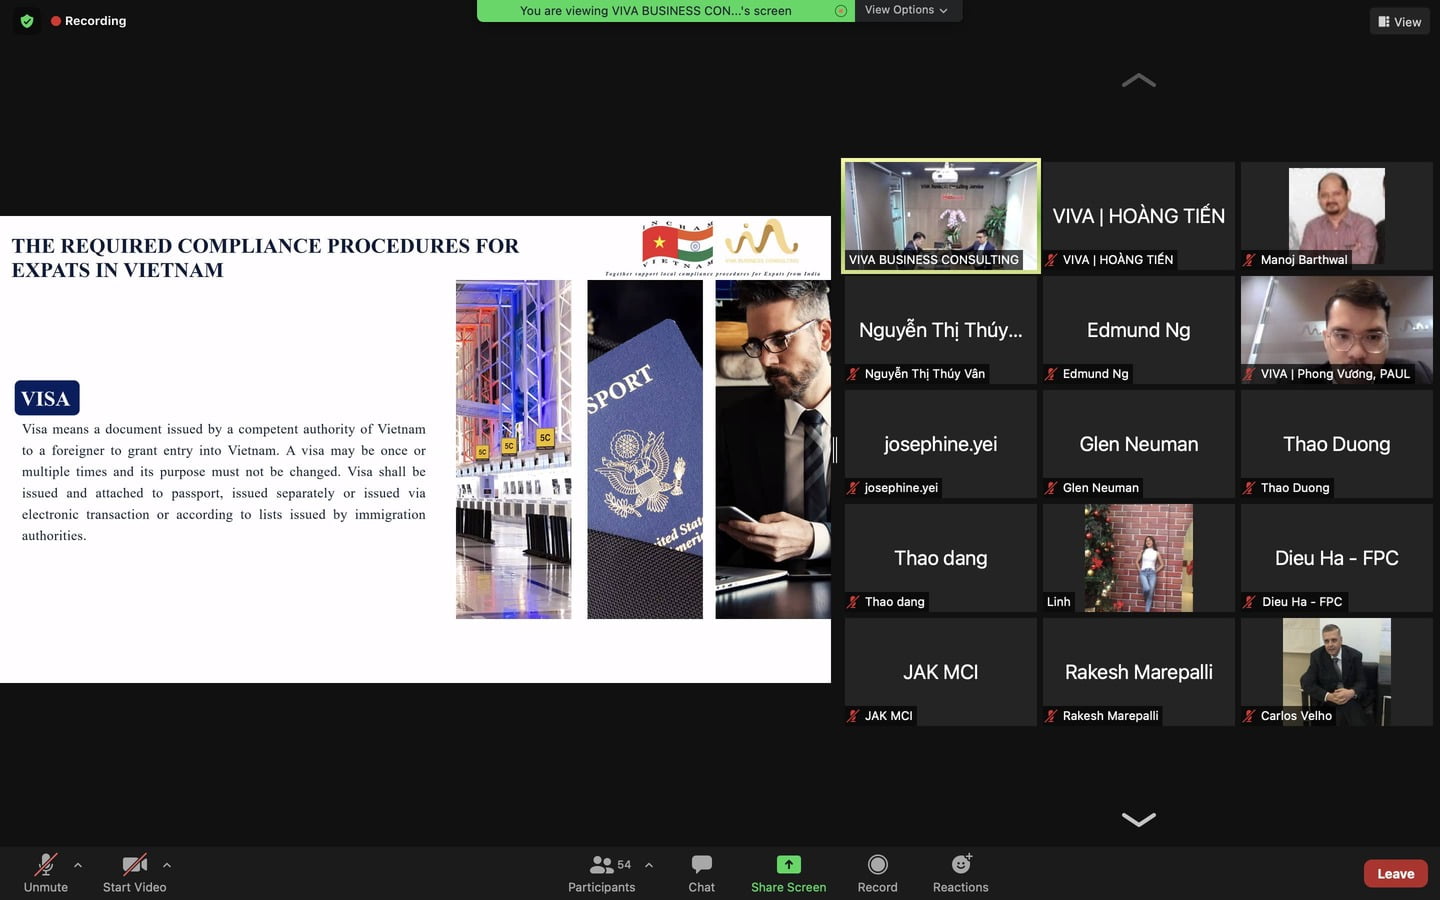Show next page of participant tiles
Screen dimensions: 1440x900
click(1139, 819)
